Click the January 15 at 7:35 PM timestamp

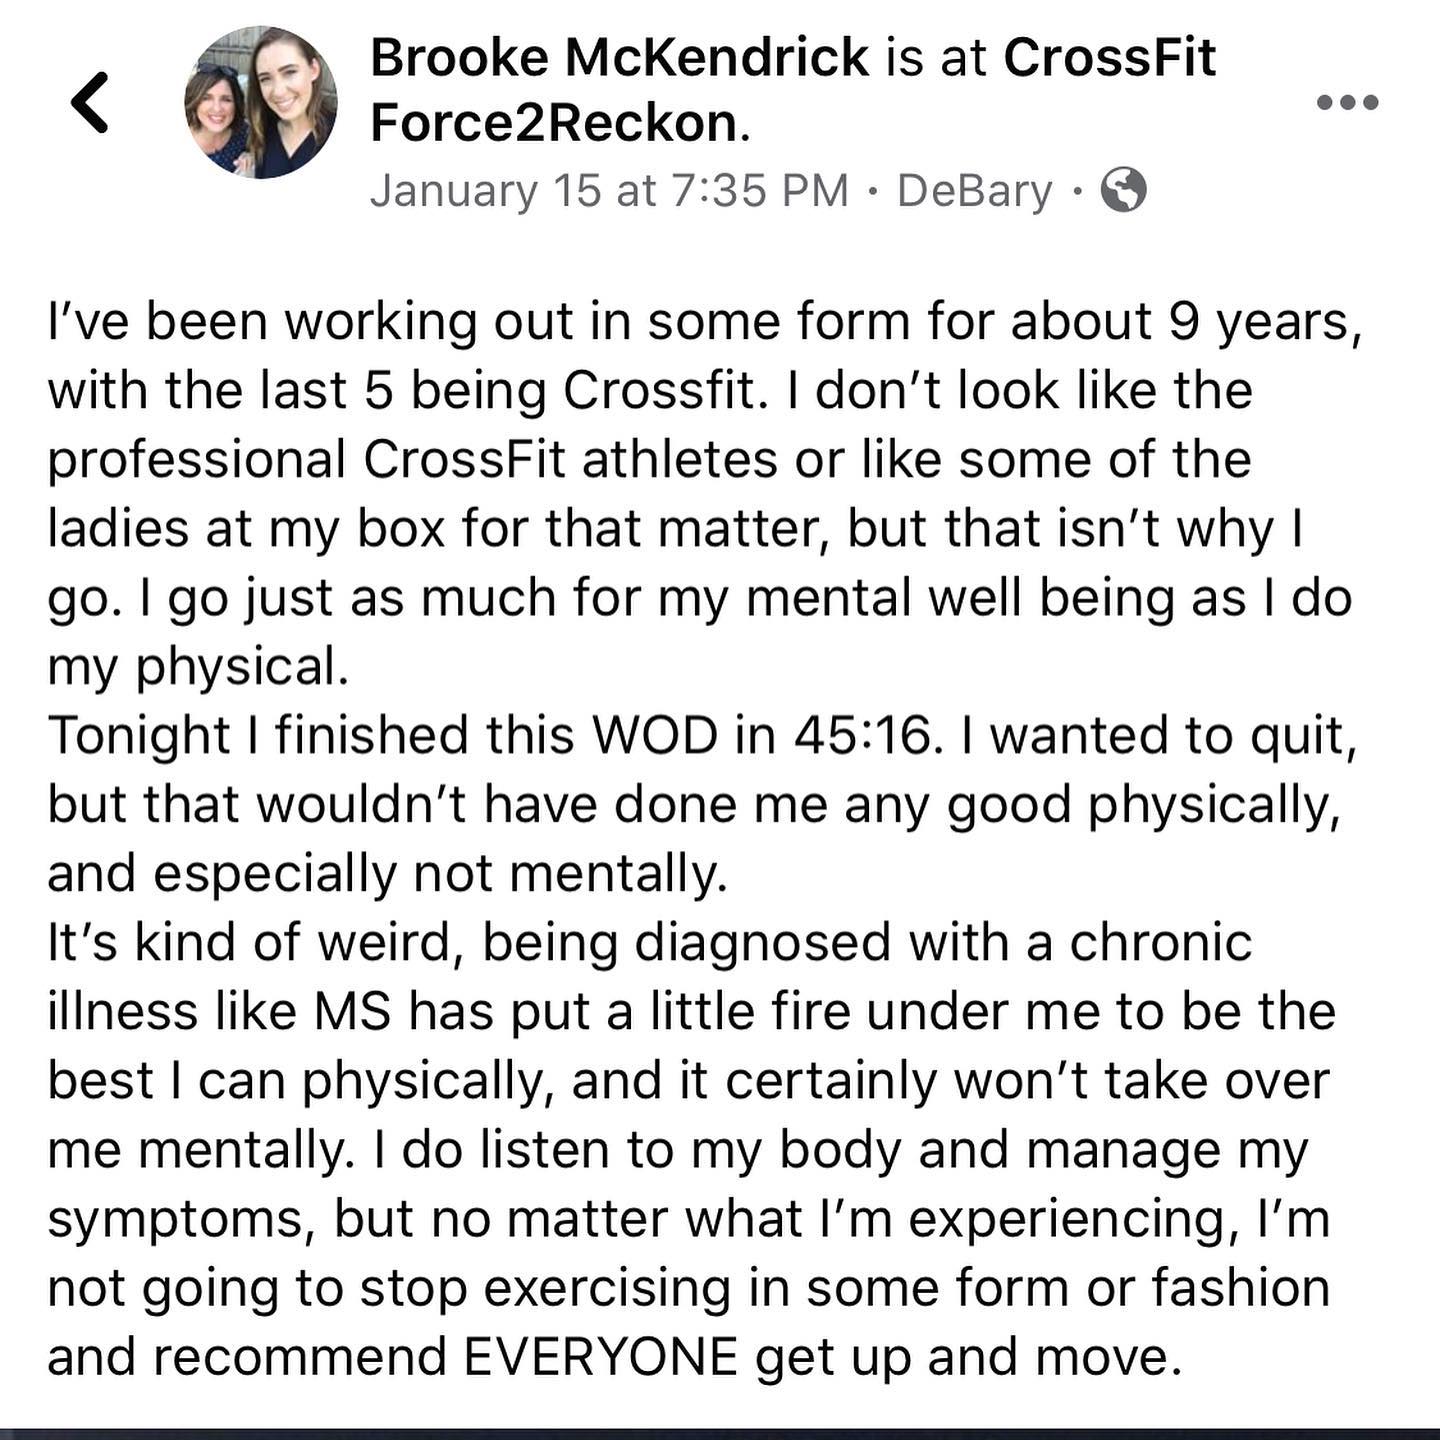click(609, 190)
